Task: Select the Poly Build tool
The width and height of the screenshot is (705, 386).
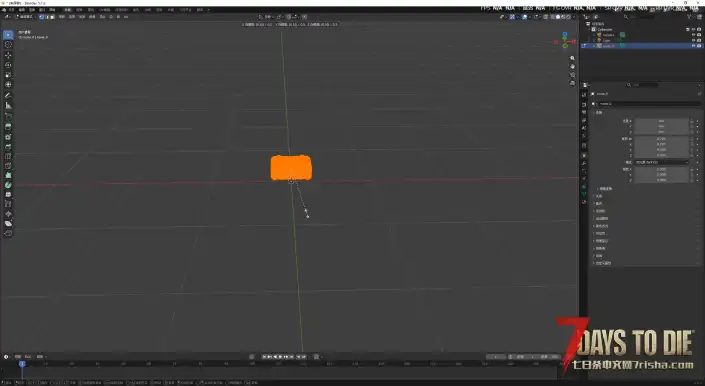Action: click(x=8, y=175)
